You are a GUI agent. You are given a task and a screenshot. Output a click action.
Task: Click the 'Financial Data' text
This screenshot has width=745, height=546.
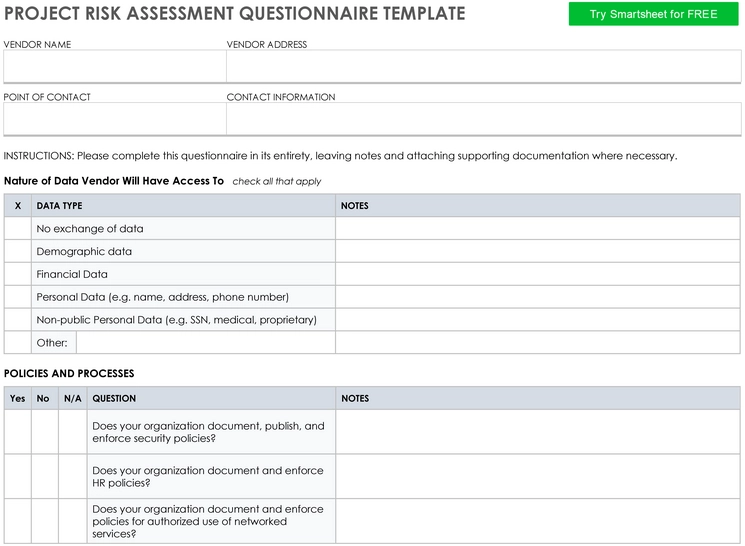[x=72, y=274]
